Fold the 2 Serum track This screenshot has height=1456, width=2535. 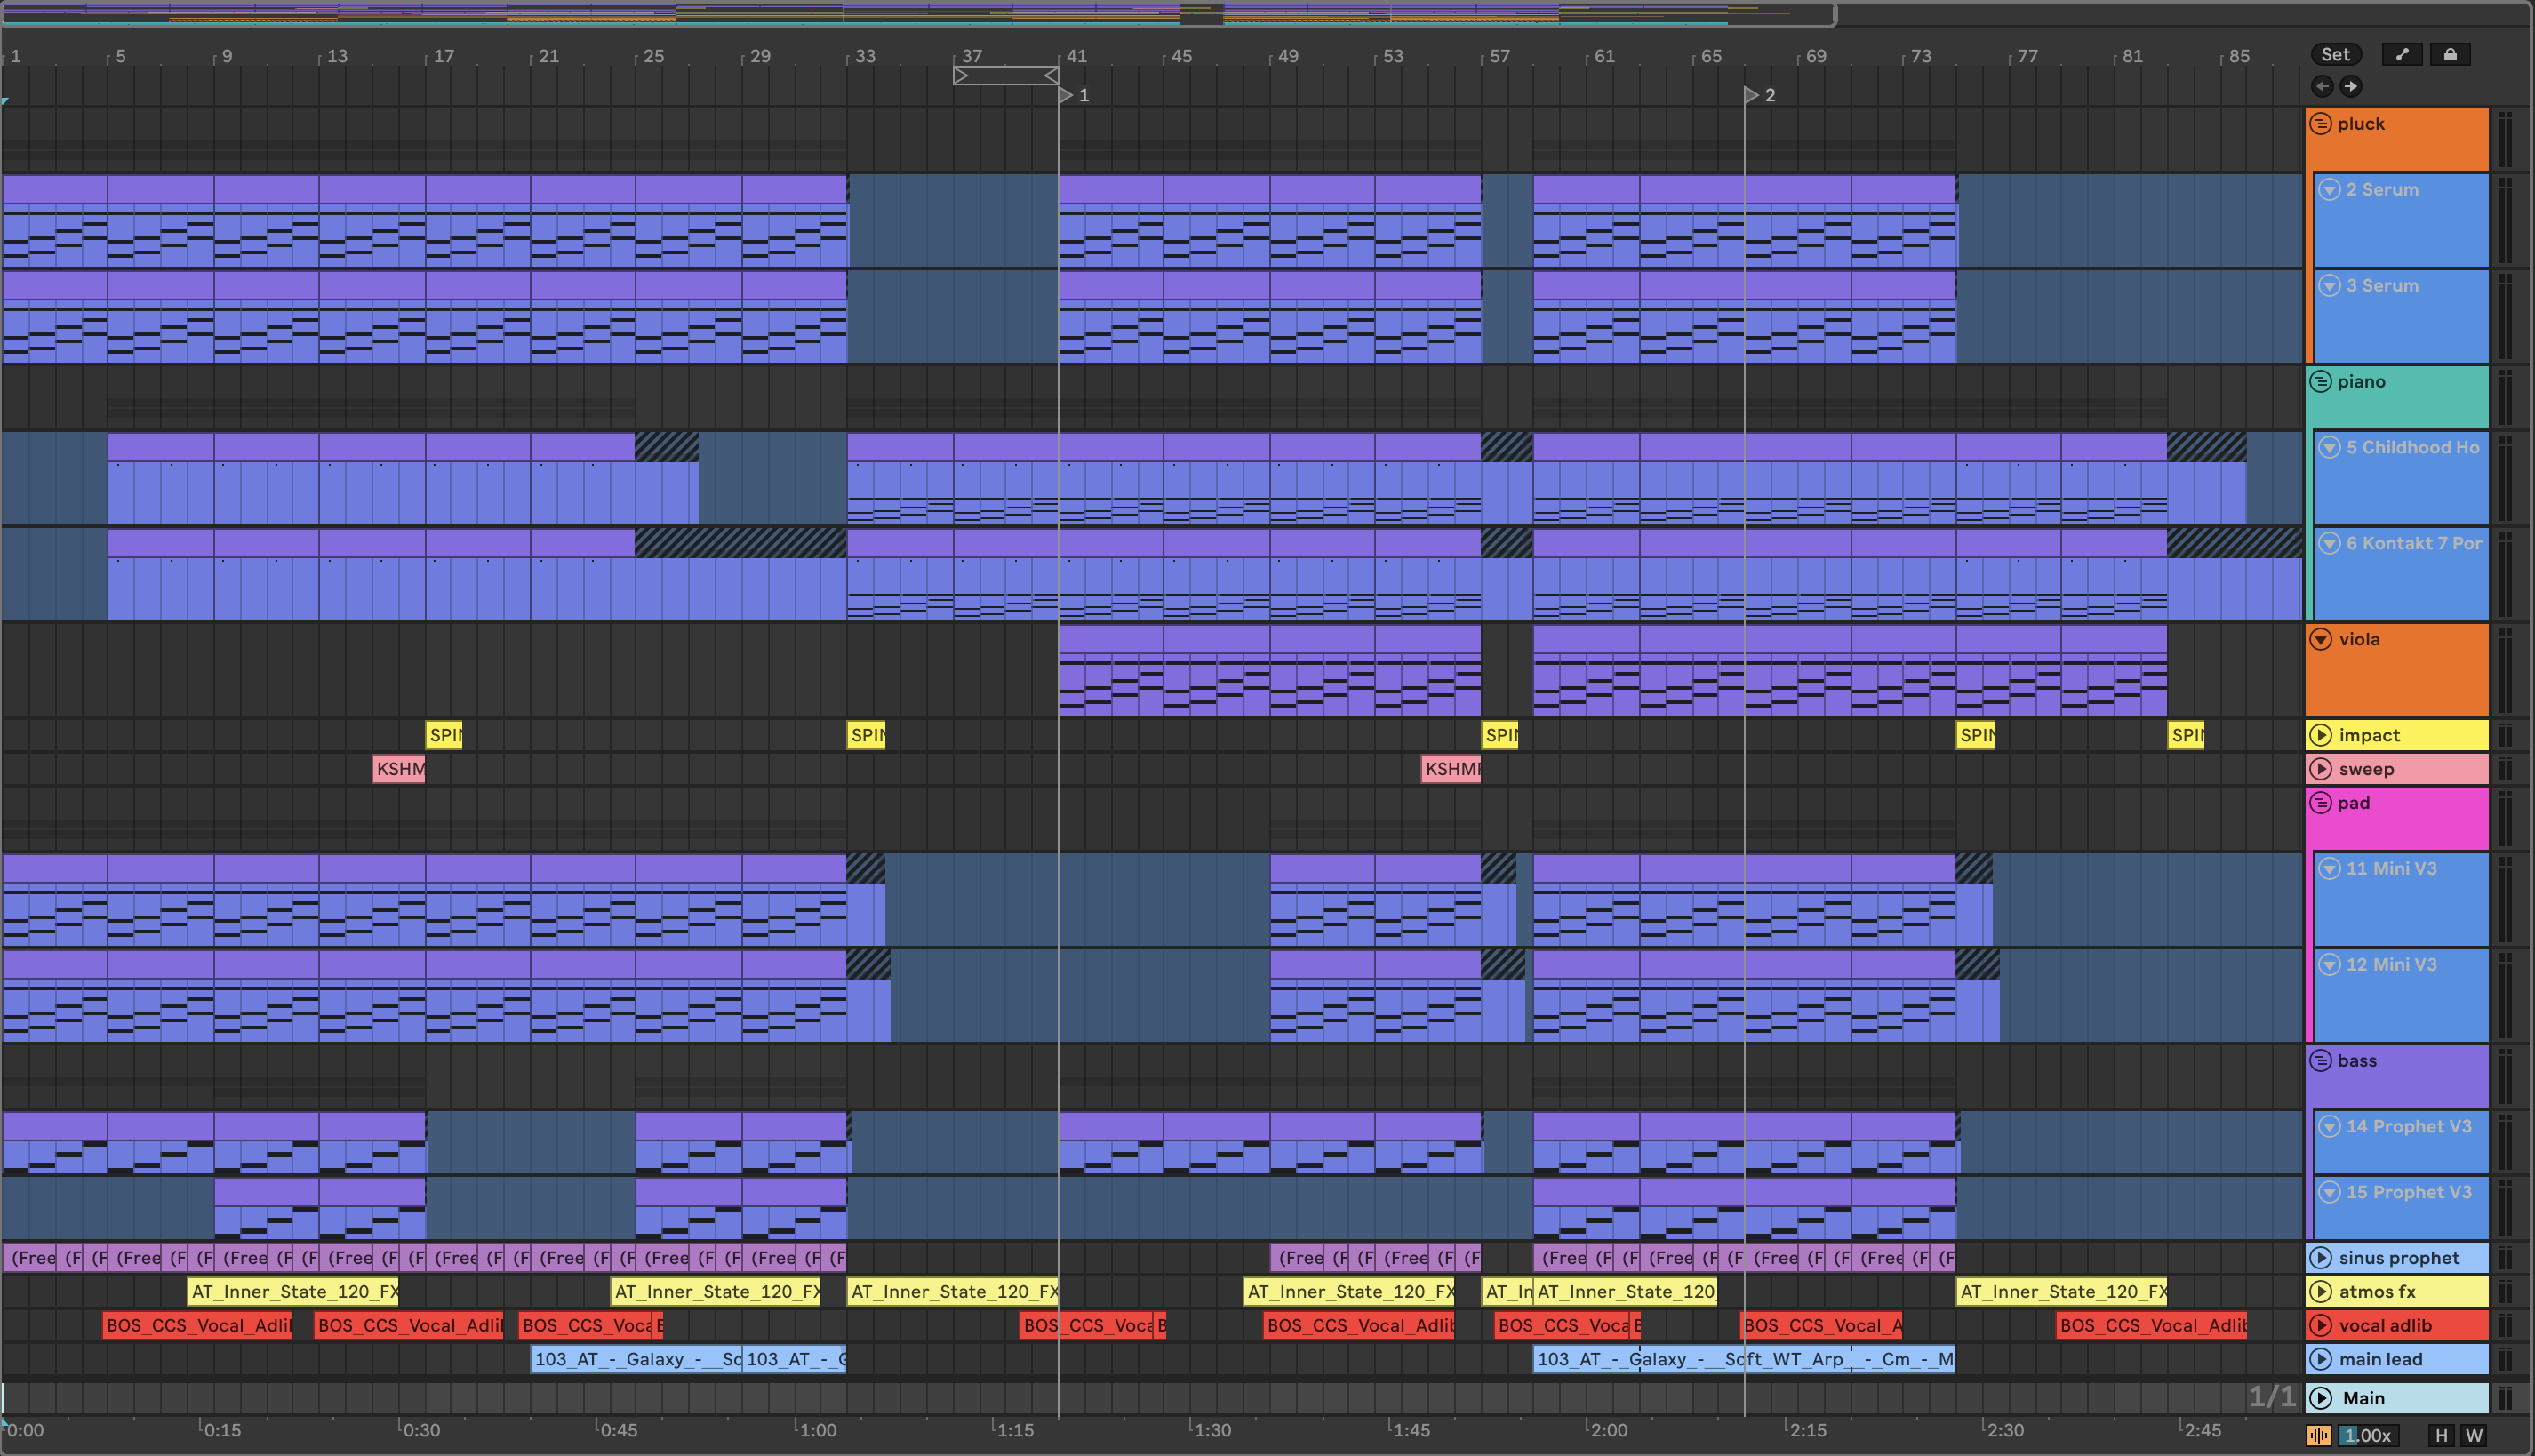[2330, 190]
